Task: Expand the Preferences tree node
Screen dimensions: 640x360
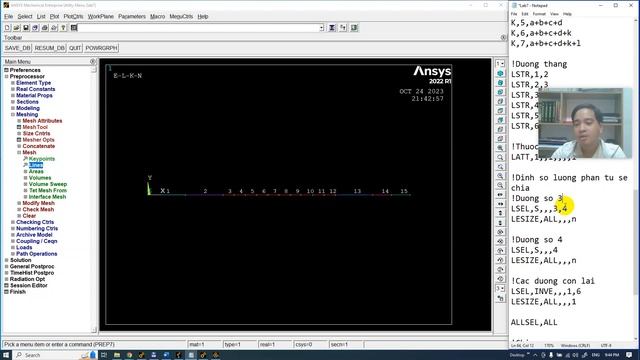Action: point(7,70)
